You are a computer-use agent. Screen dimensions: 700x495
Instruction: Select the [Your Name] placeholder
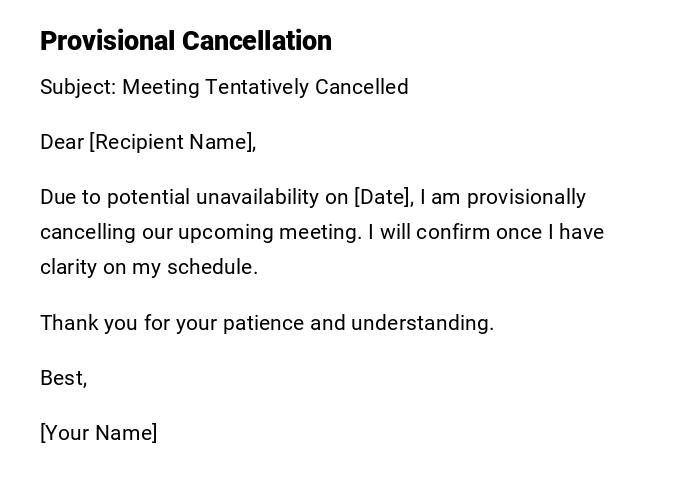pyautogui.click(x=99, y=433)
